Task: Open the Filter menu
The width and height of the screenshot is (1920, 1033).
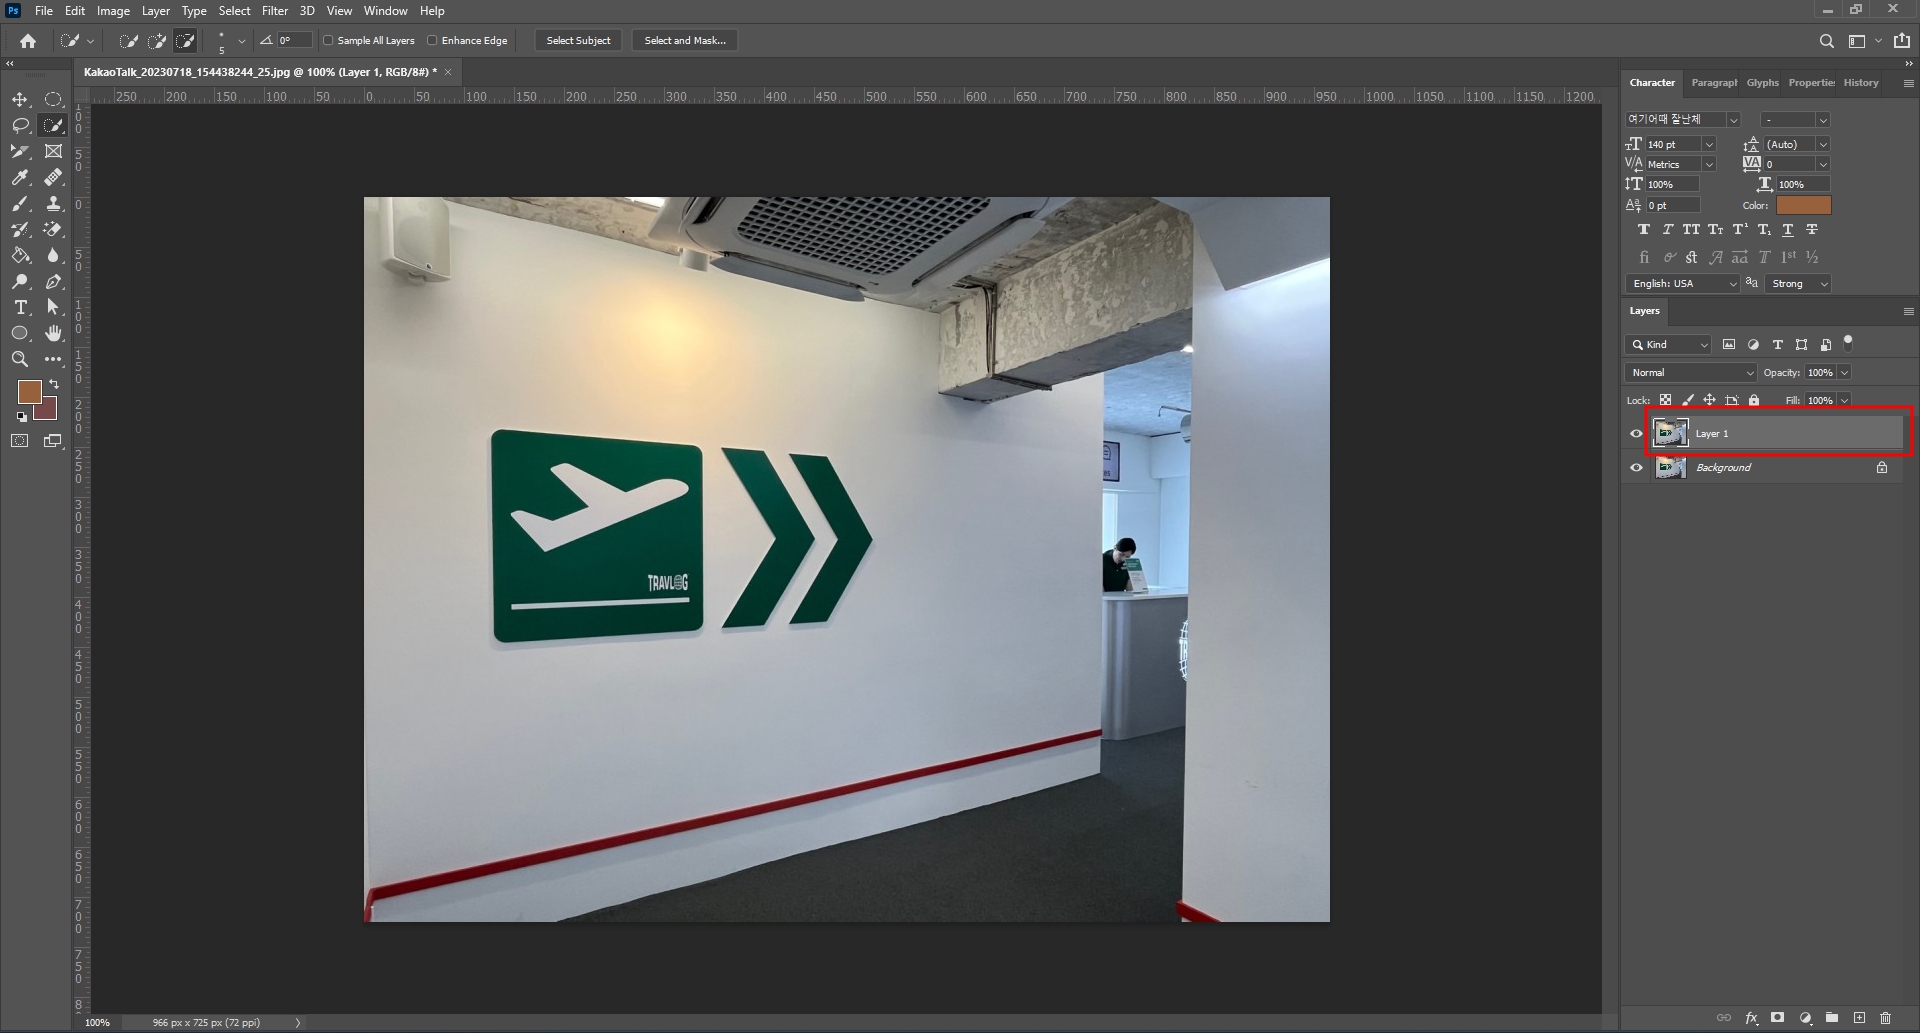Action: point(275,11)
